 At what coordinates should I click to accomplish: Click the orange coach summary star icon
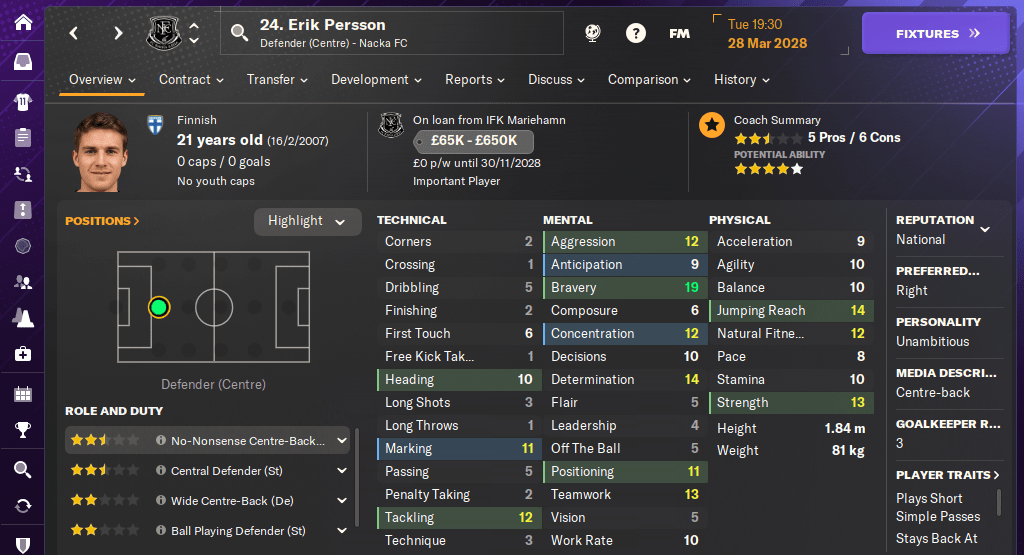pos(712,125)
